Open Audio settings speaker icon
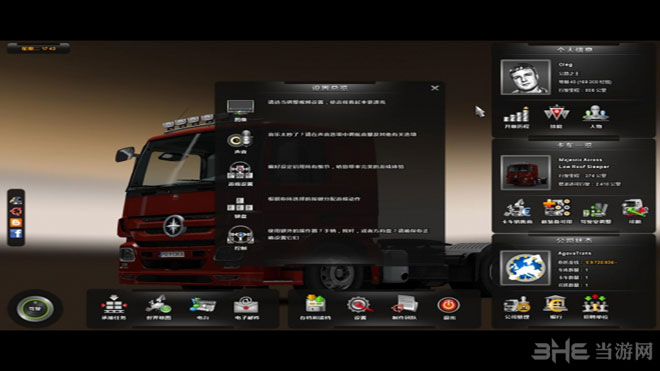Screen dimensions: 660x371 pos(240,139)
